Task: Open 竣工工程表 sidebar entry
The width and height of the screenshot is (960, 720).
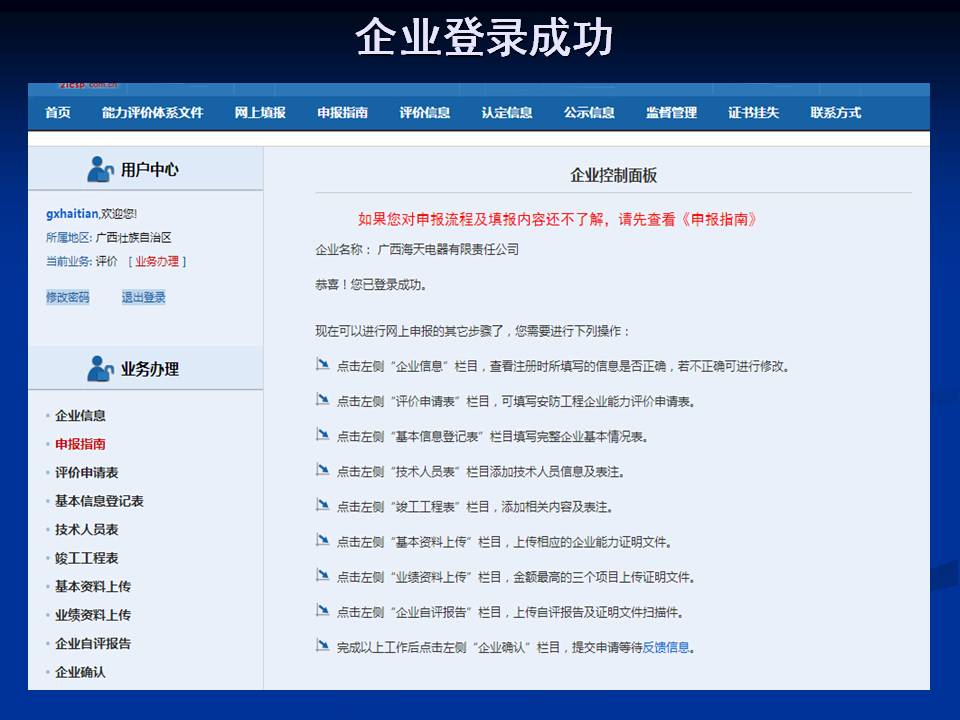Action: click(x=86, y=558)
